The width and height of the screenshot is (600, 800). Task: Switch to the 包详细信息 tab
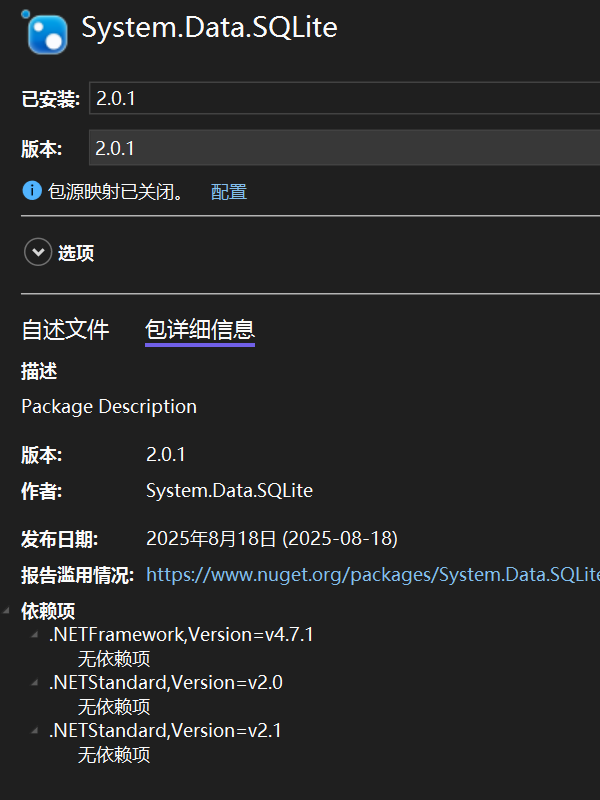click(200, 330)
